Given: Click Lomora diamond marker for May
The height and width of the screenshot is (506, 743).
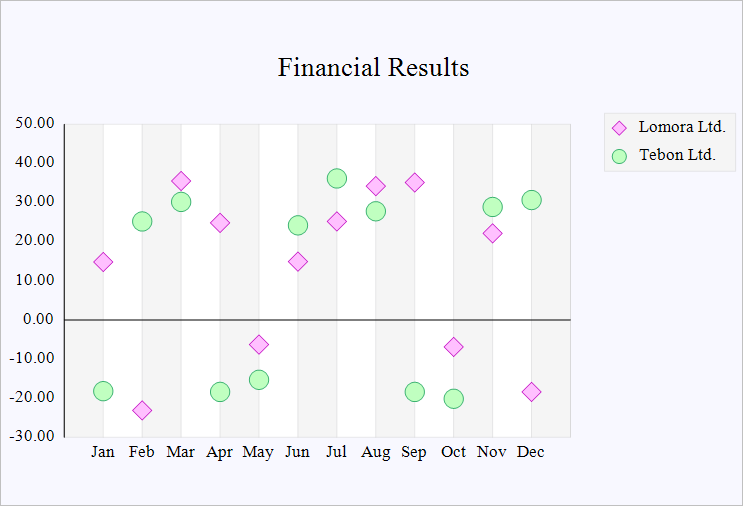Looking at the screenshot, I should coord(259,344).
